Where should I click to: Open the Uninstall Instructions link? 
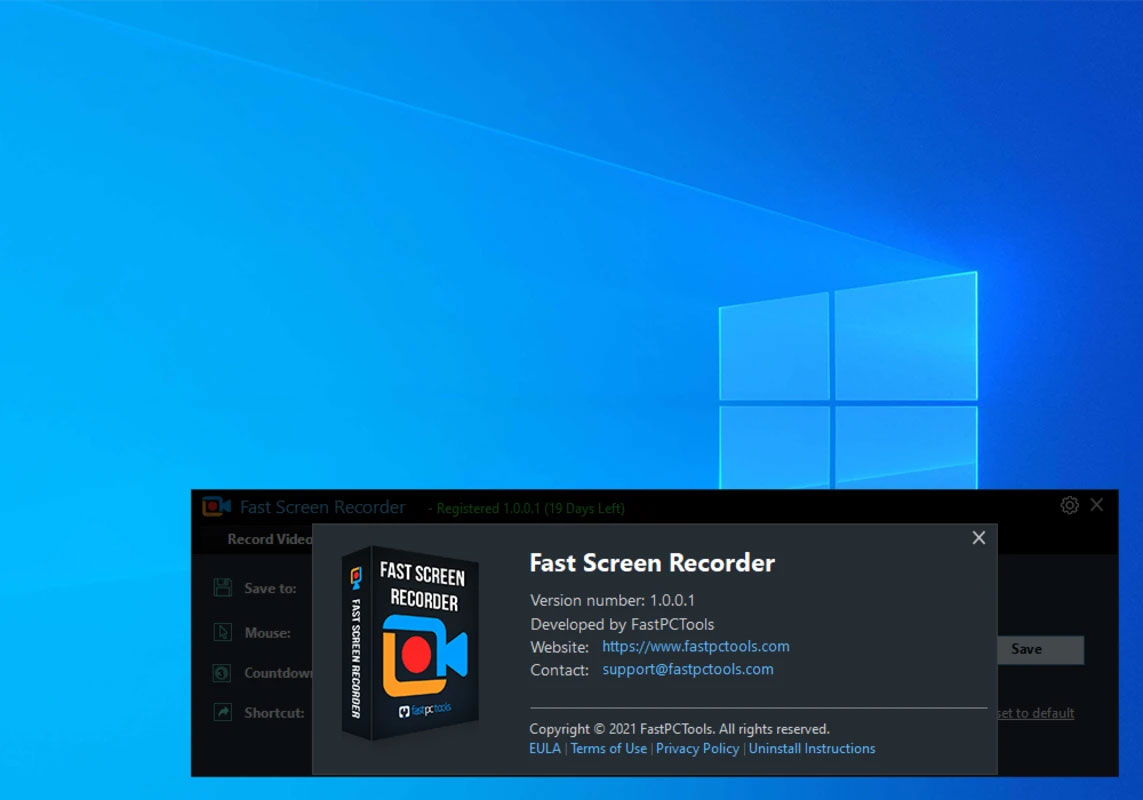click(811, 748)
